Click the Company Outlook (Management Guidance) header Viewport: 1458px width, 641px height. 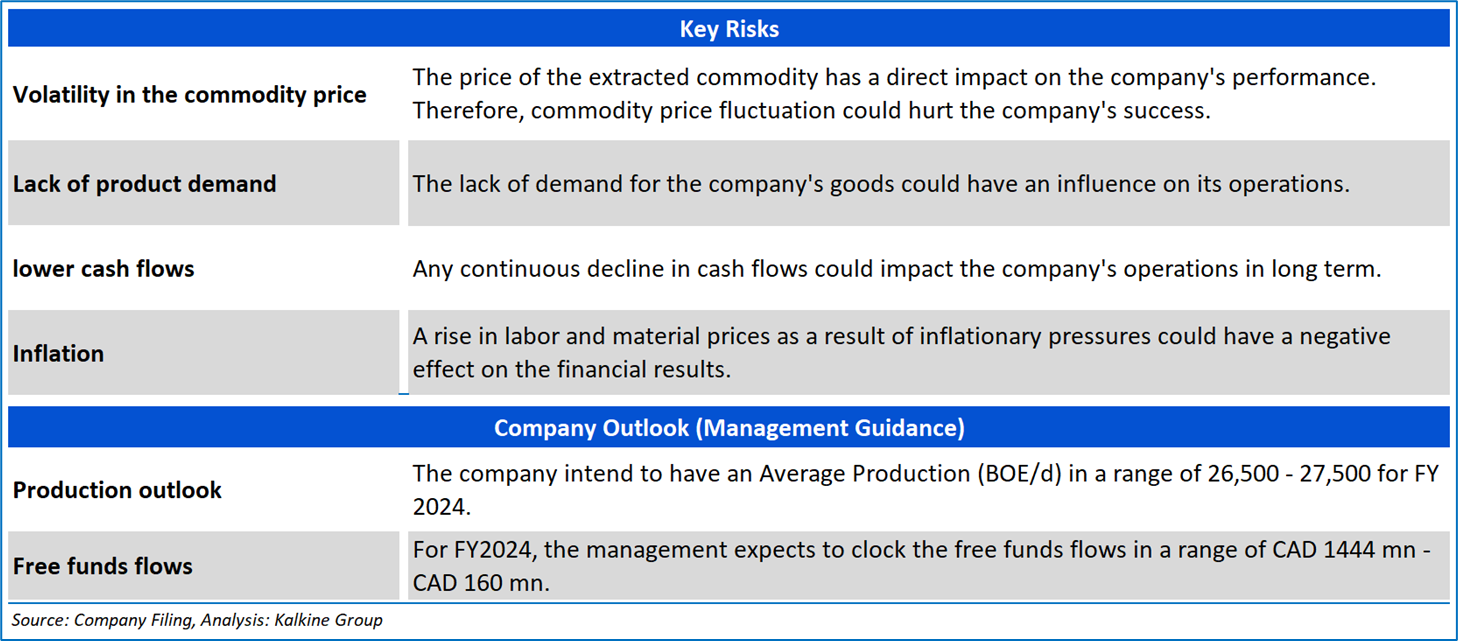728,428
